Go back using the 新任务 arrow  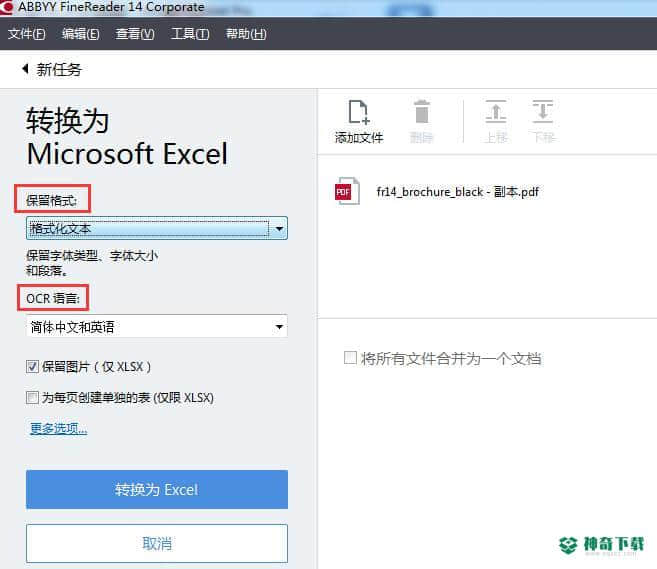coord(25,69)
